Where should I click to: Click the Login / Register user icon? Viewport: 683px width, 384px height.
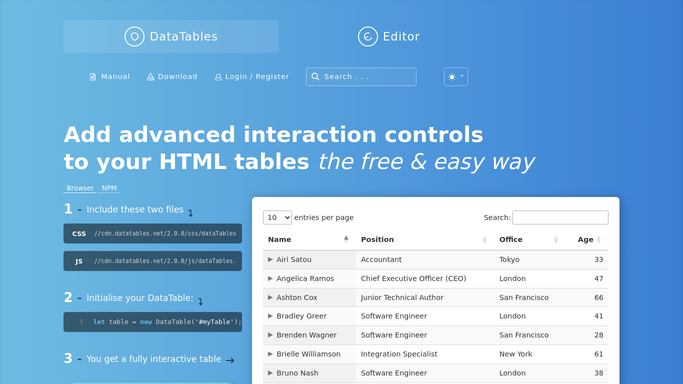[218, 77]
